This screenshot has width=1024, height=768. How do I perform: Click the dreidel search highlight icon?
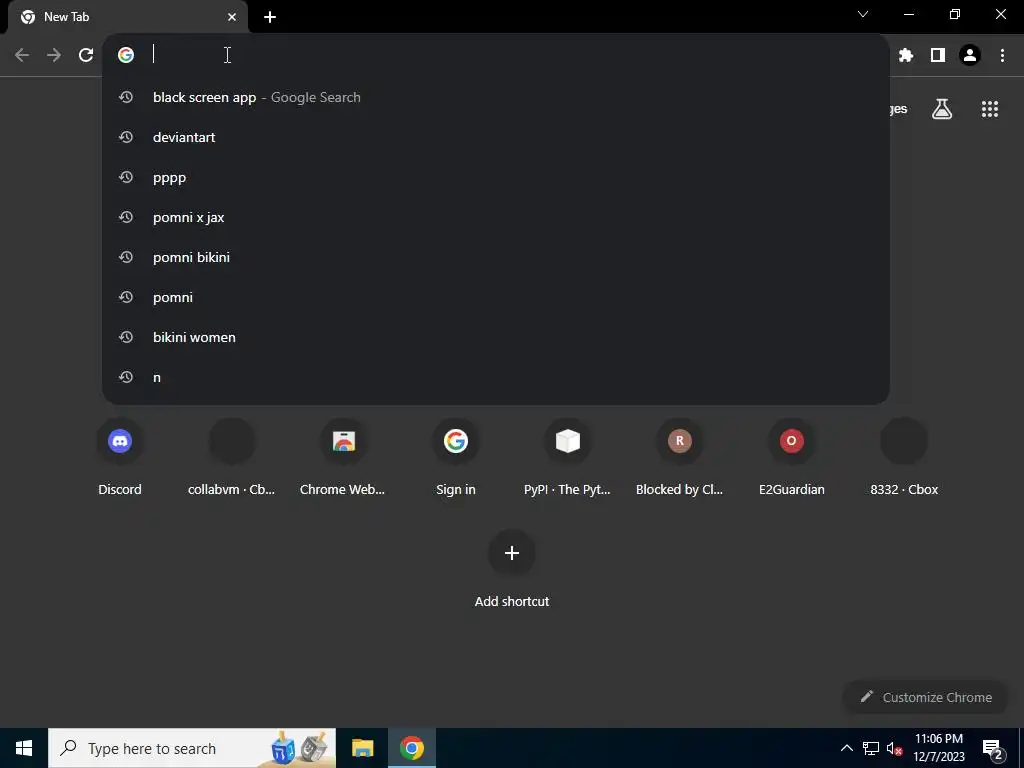[x=298, y=748]
